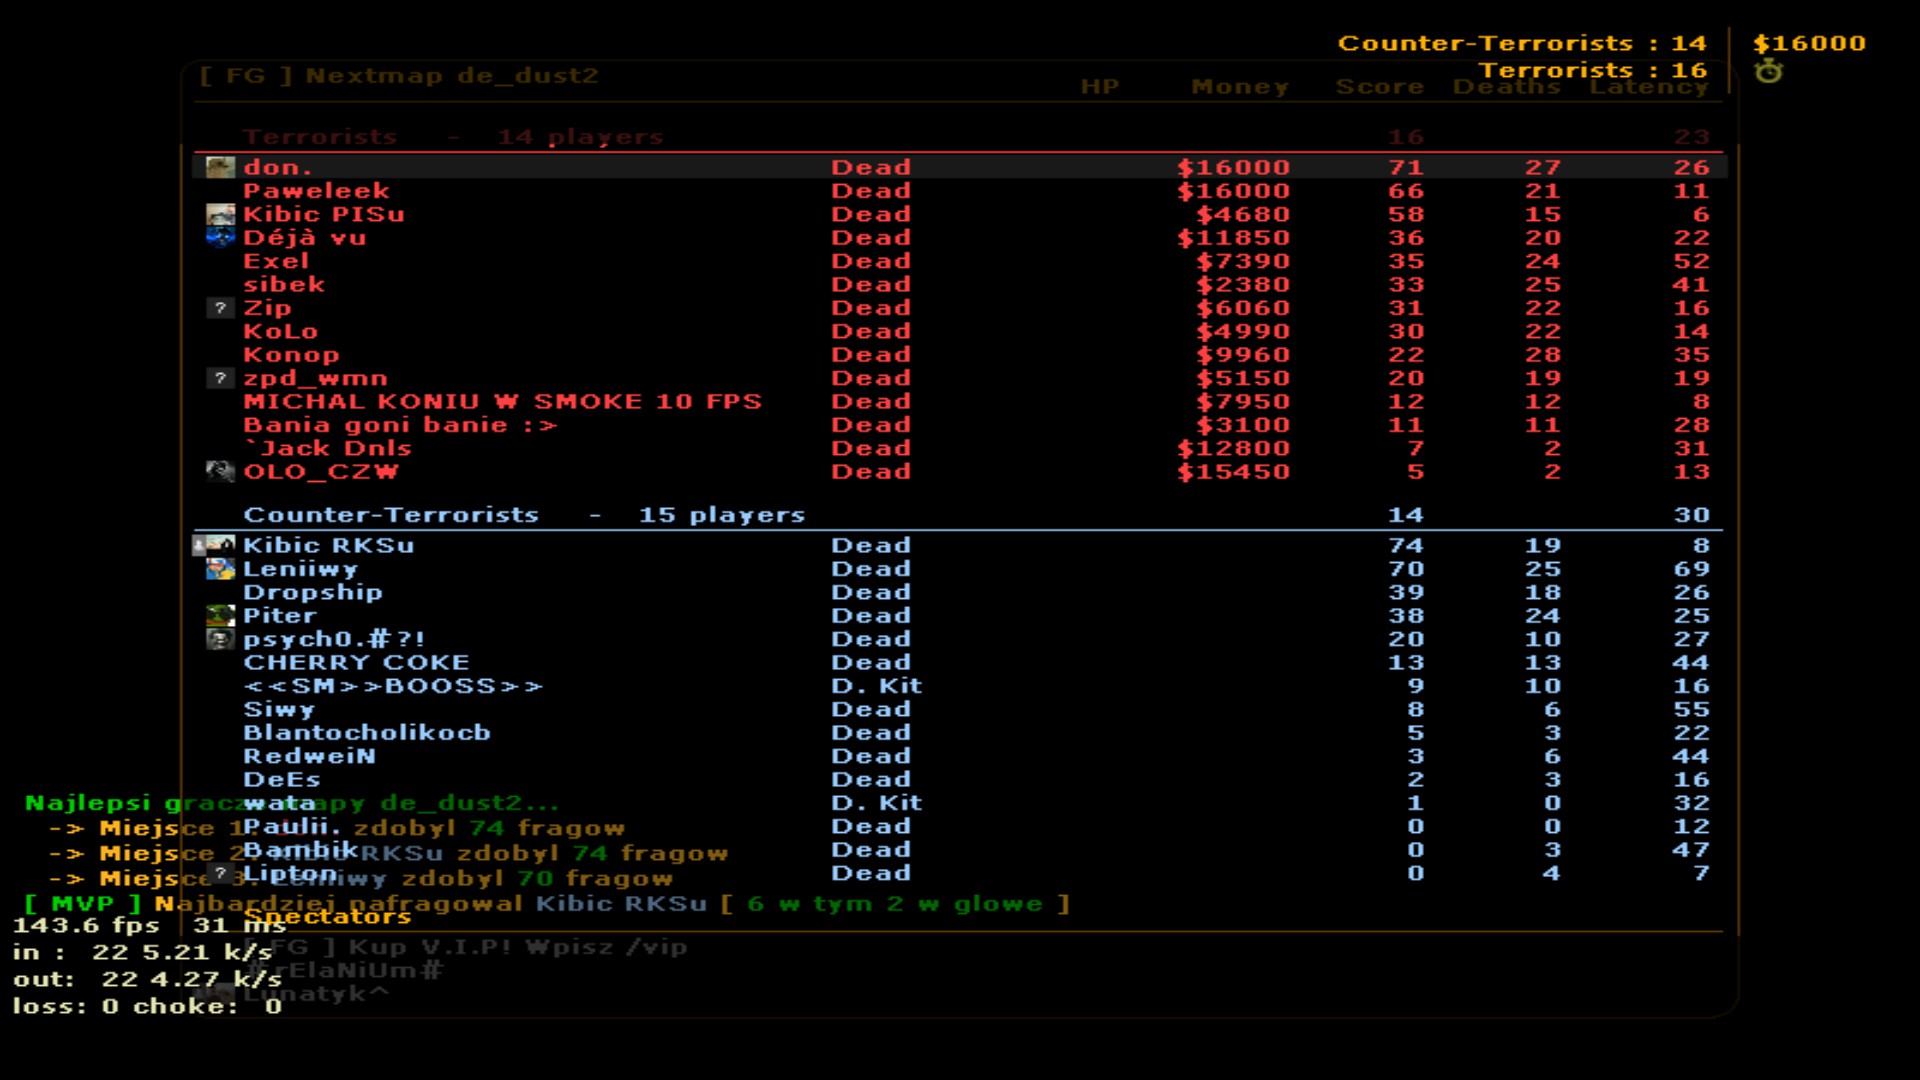1920x1080 pixels.
Task: Click the Counter-Terrorists team header
Action: (x=391, y=515)
